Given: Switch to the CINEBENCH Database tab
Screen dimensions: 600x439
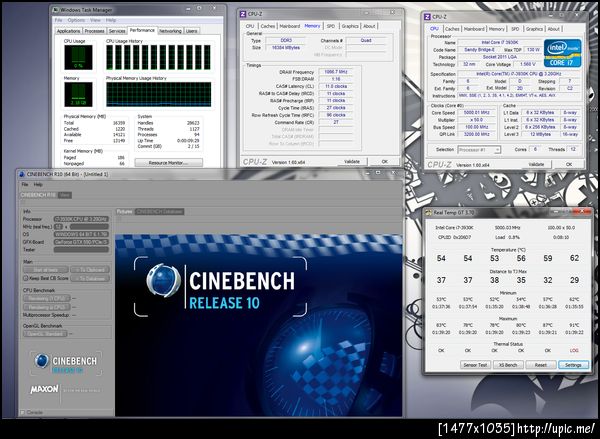Looking at the screenshot, I should tap(160, 211).
